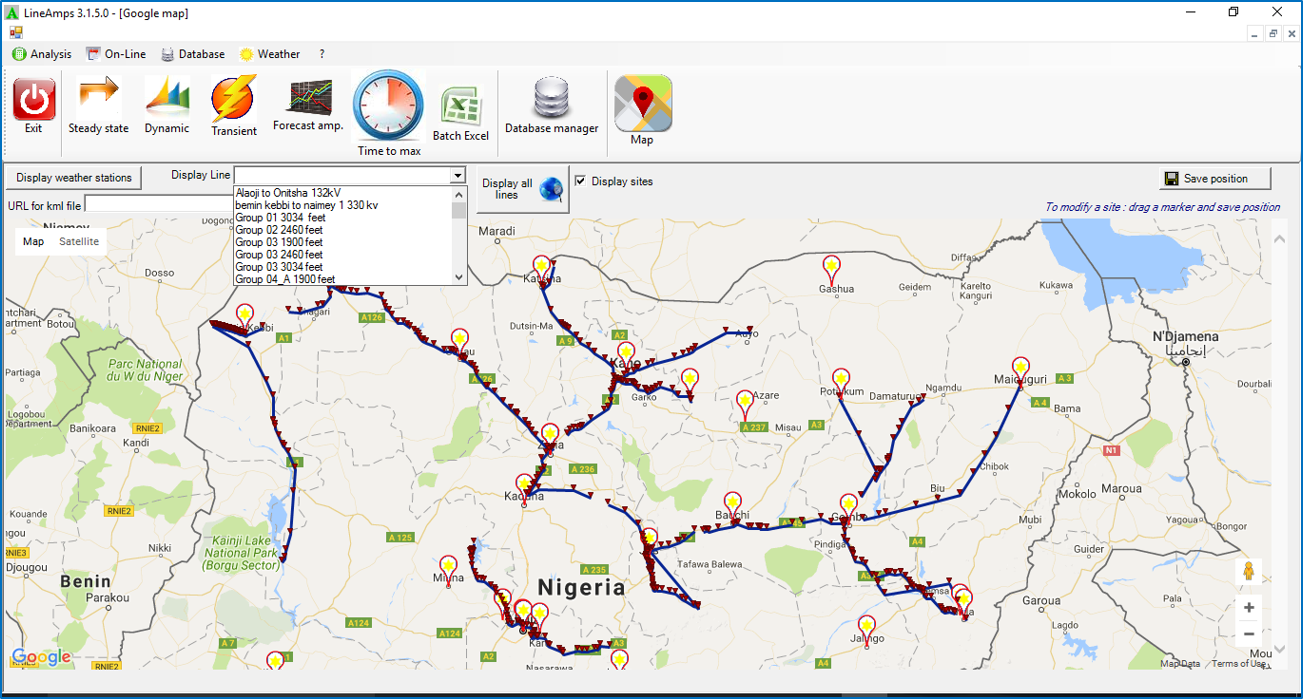Open the Weather menu
The width and height of the screenshot is (1303, 699).
pos(270,54)
